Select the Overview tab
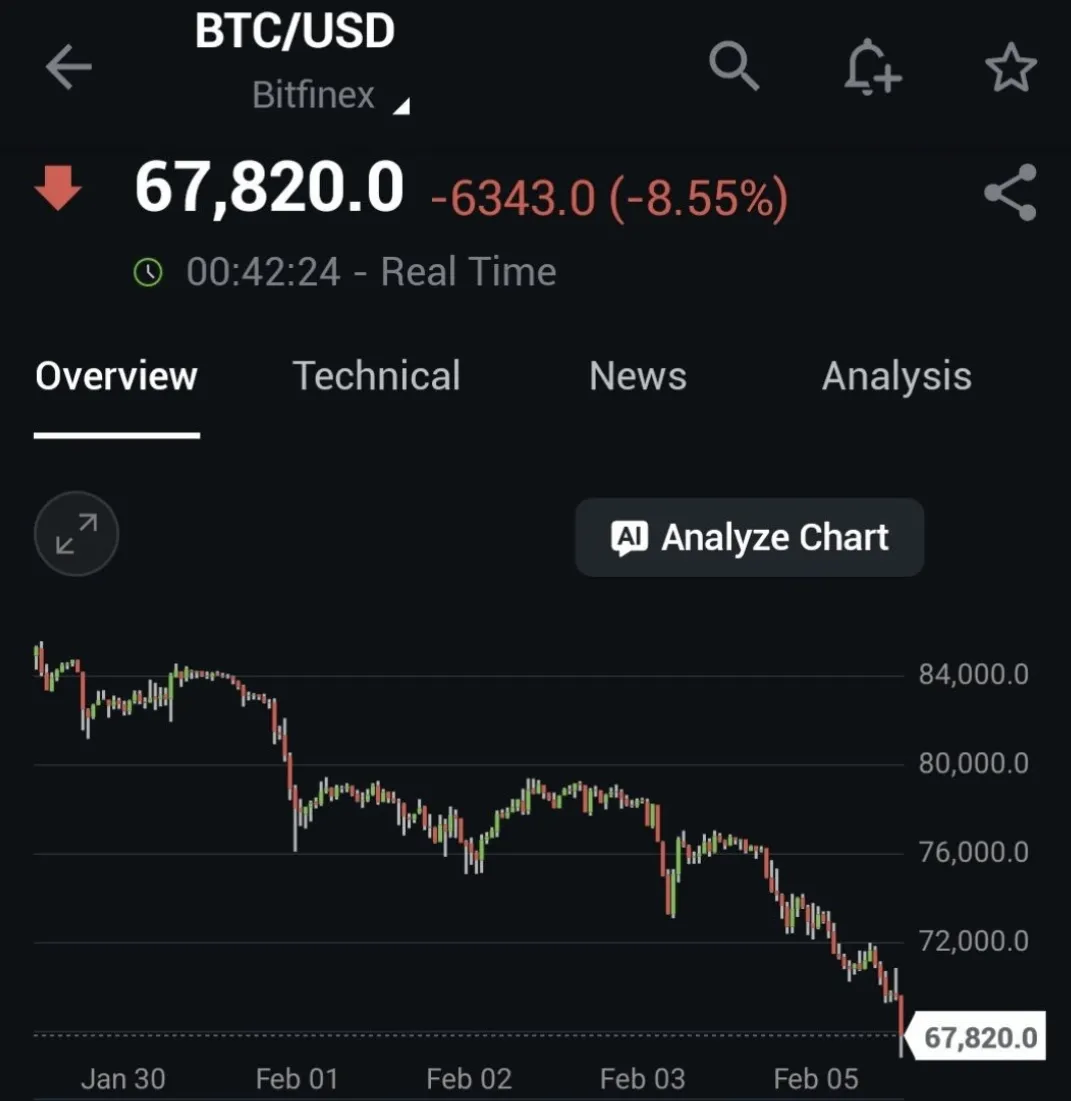 coord(116,376)
